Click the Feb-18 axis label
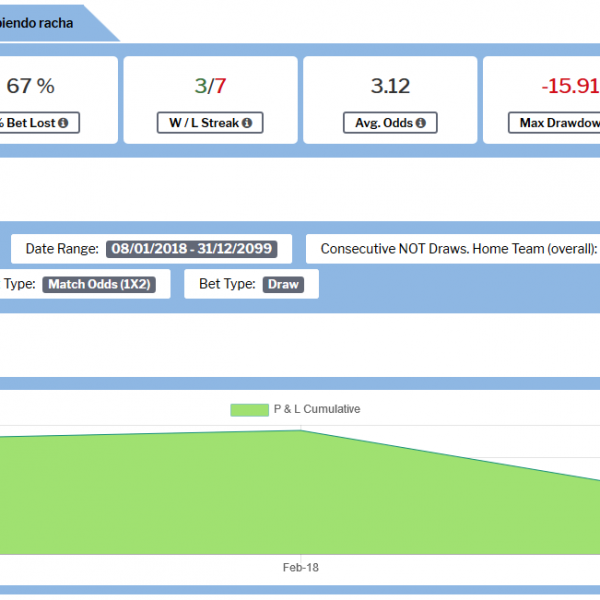 point(300,567)
